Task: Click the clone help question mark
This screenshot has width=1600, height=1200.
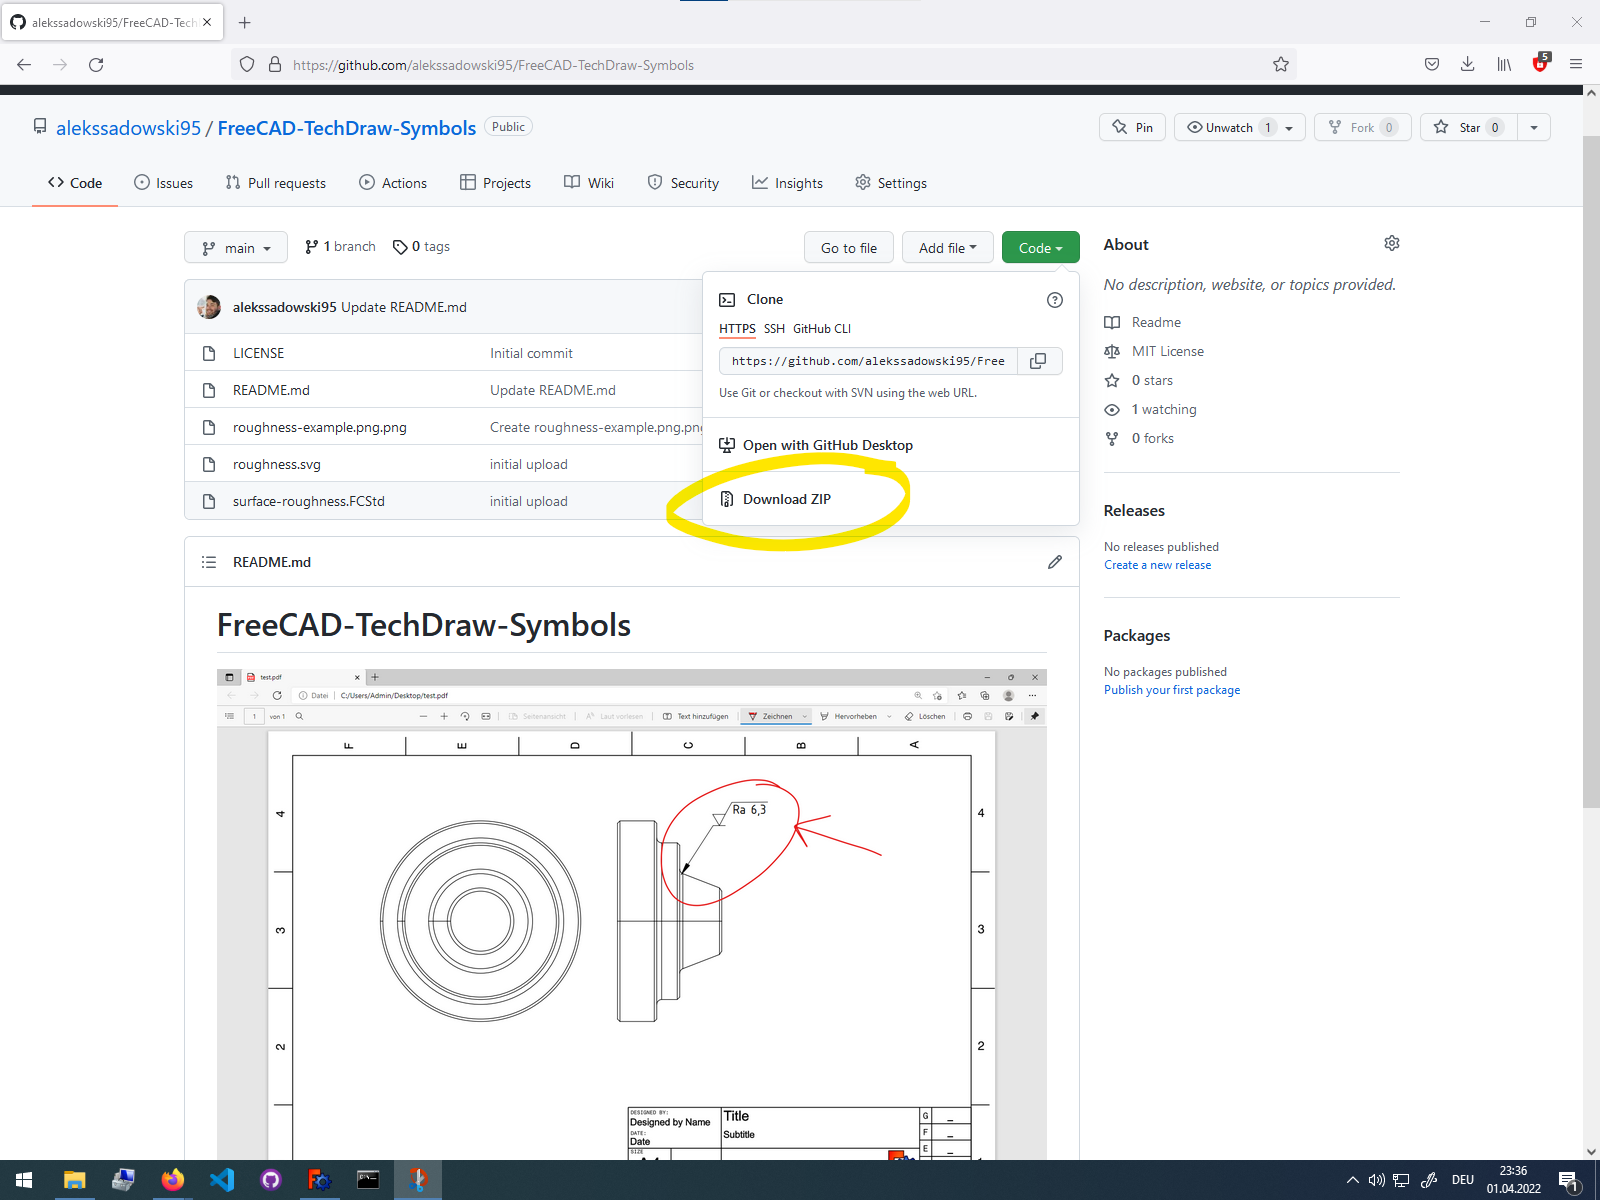Action: pyautogui.click(x=1055, y=299)
